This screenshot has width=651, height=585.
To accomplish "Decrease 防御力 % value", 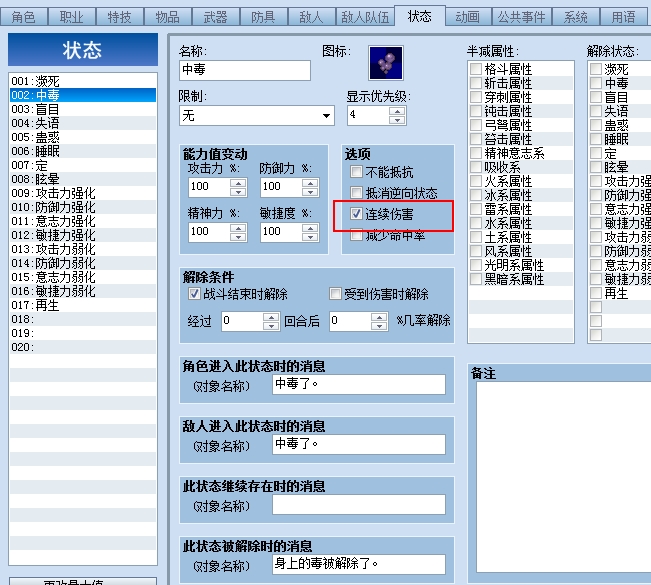I will click(x=311, y=192).
